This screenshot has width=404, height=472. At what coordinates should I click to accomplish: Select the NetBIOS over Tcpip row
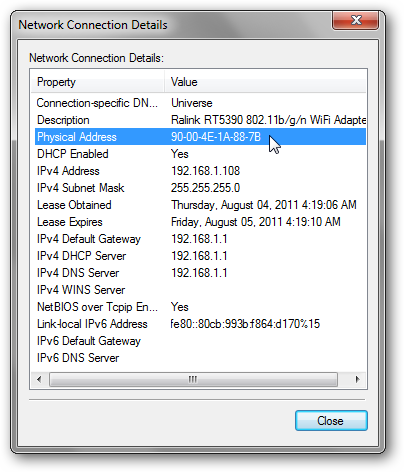coord(200,307)
